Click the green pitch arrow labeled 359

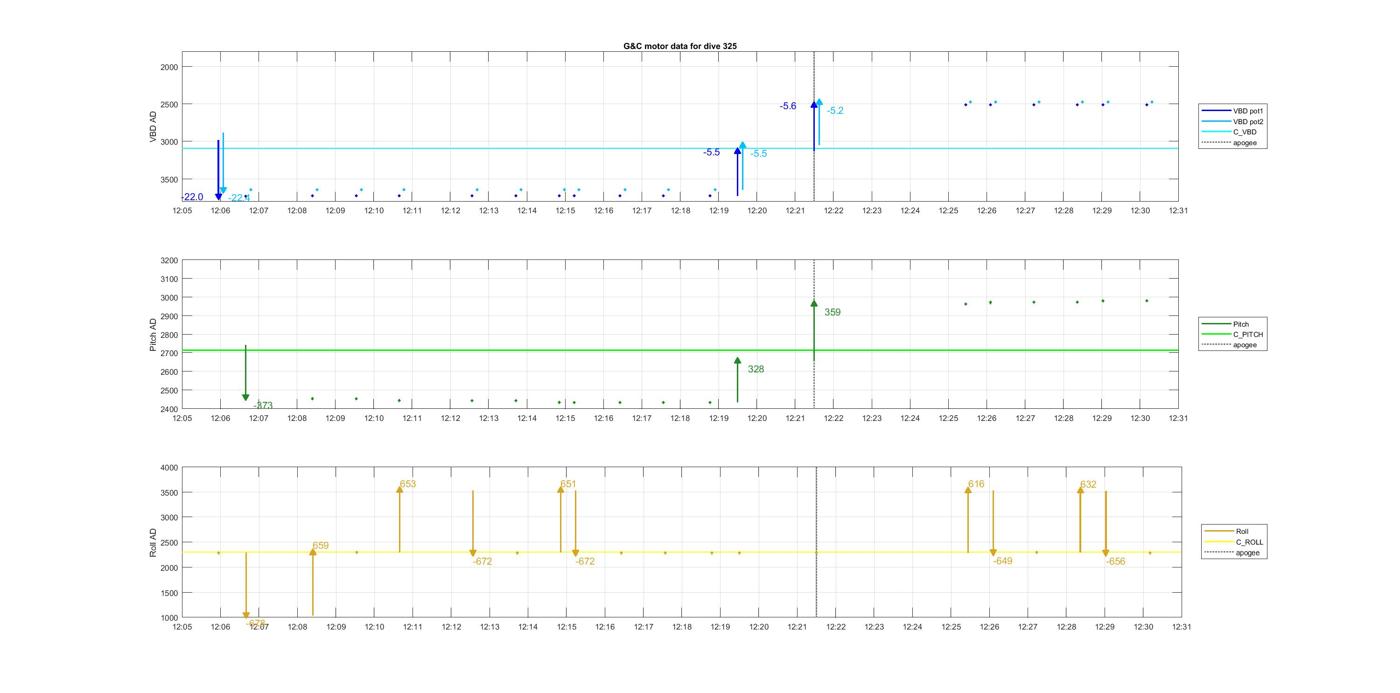814,330
